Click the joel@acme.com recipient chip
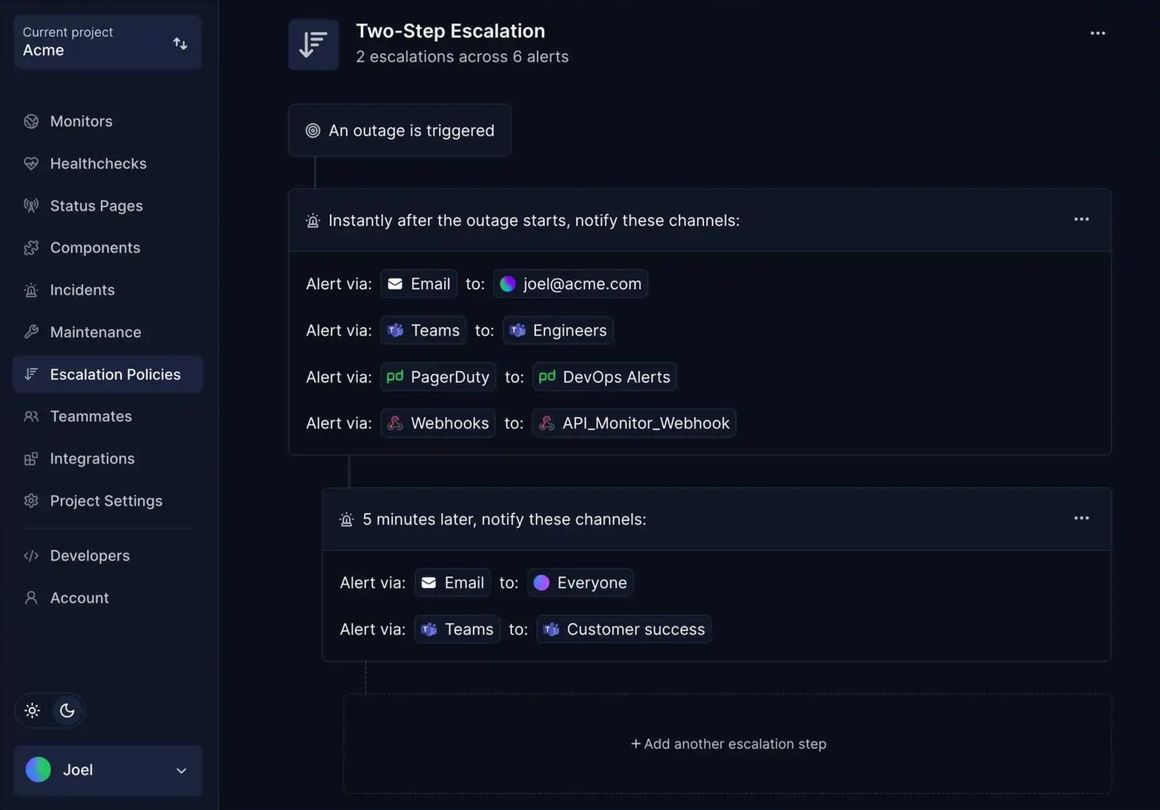The width and height of the screenshot is (1160, 810). point(570,284)
